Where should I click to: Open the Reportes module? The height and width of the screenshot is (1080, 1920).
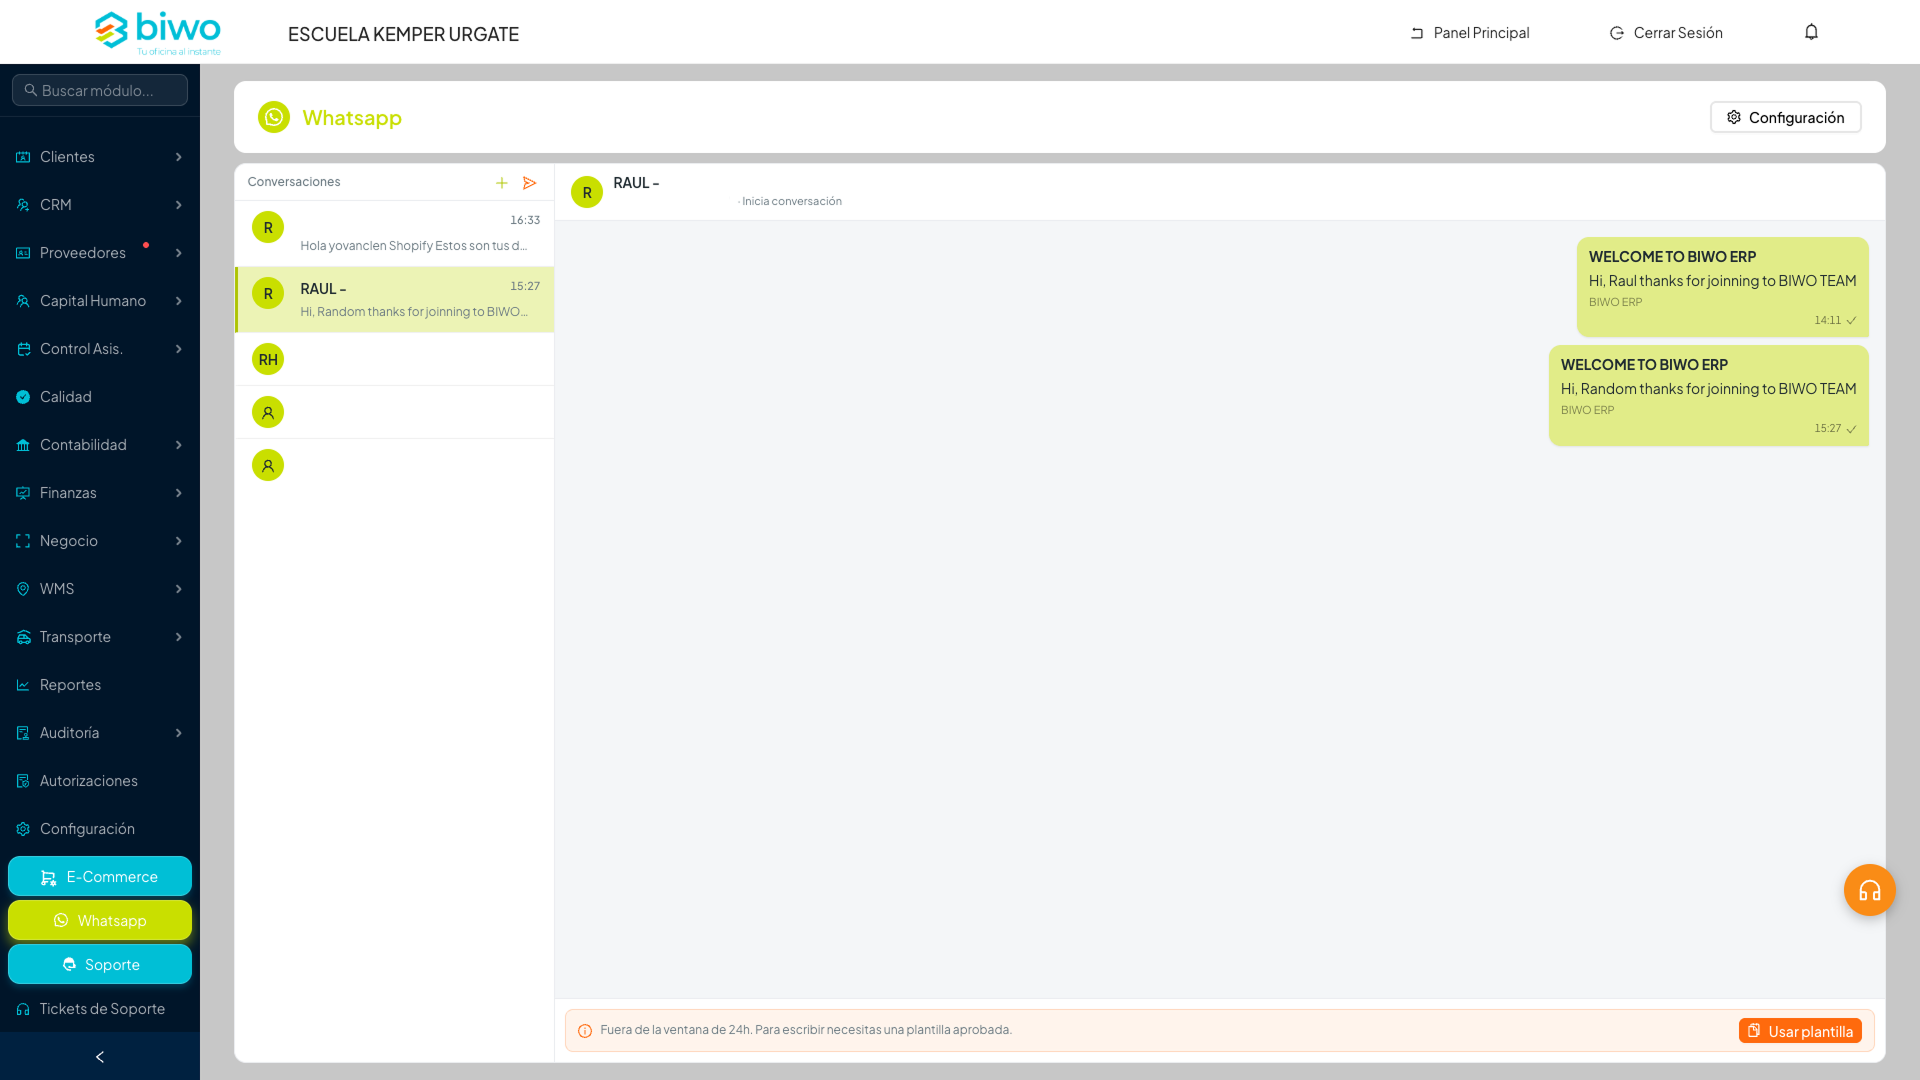(100, 685)
